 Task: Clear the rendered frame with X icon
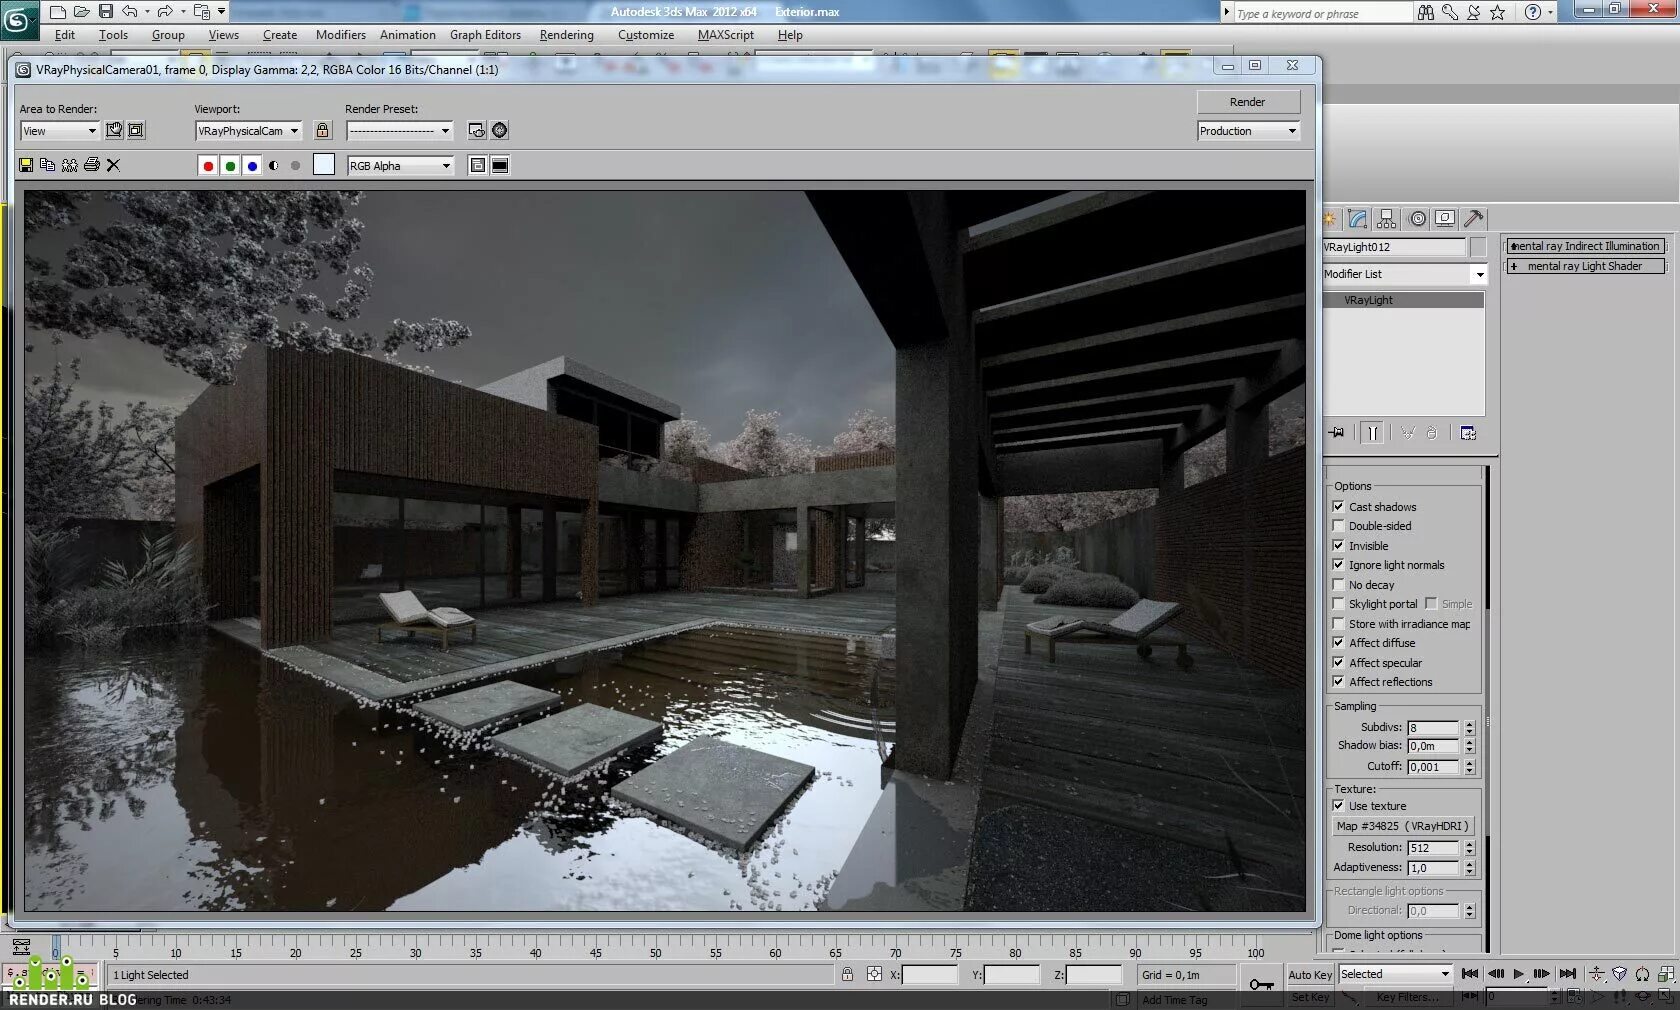(113, 165)
